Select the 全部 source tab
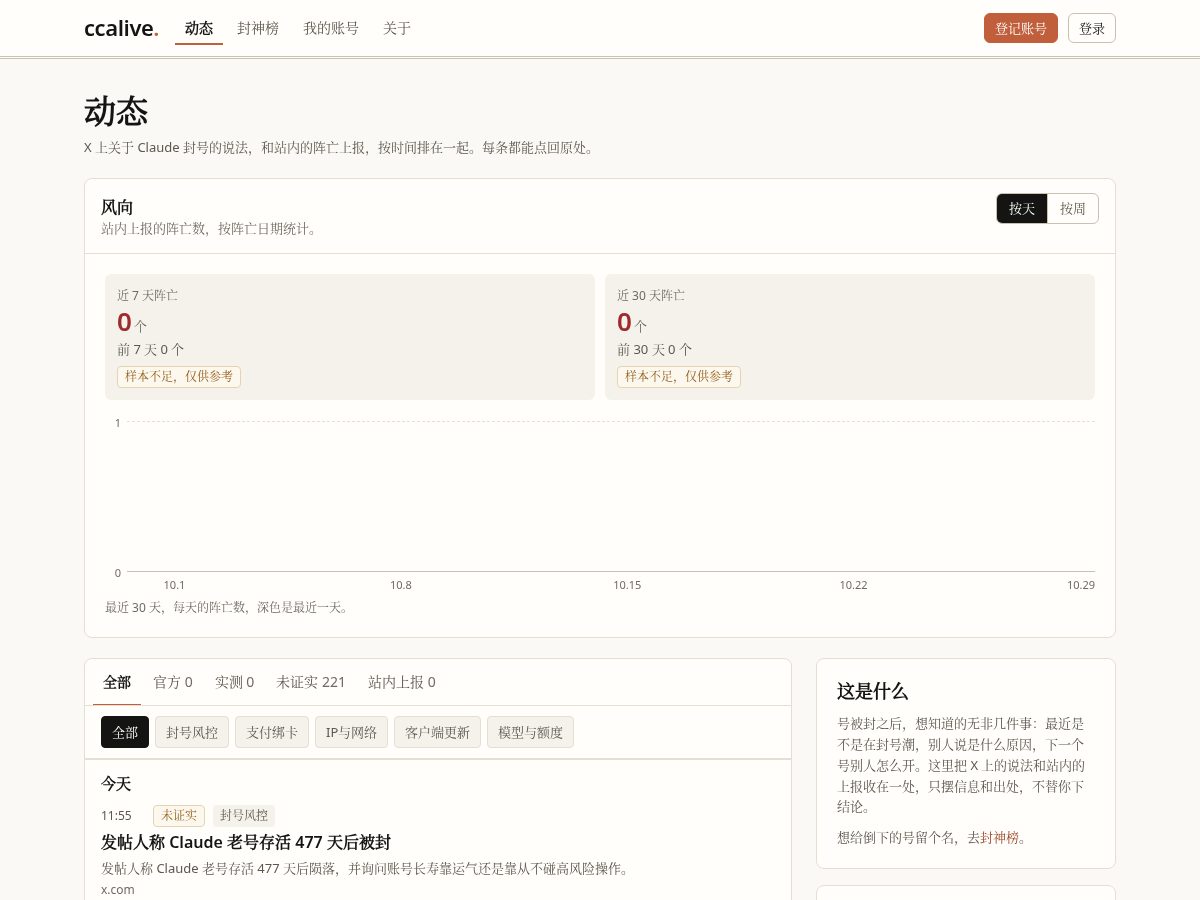1200x900 pixels. coord(117,682)
